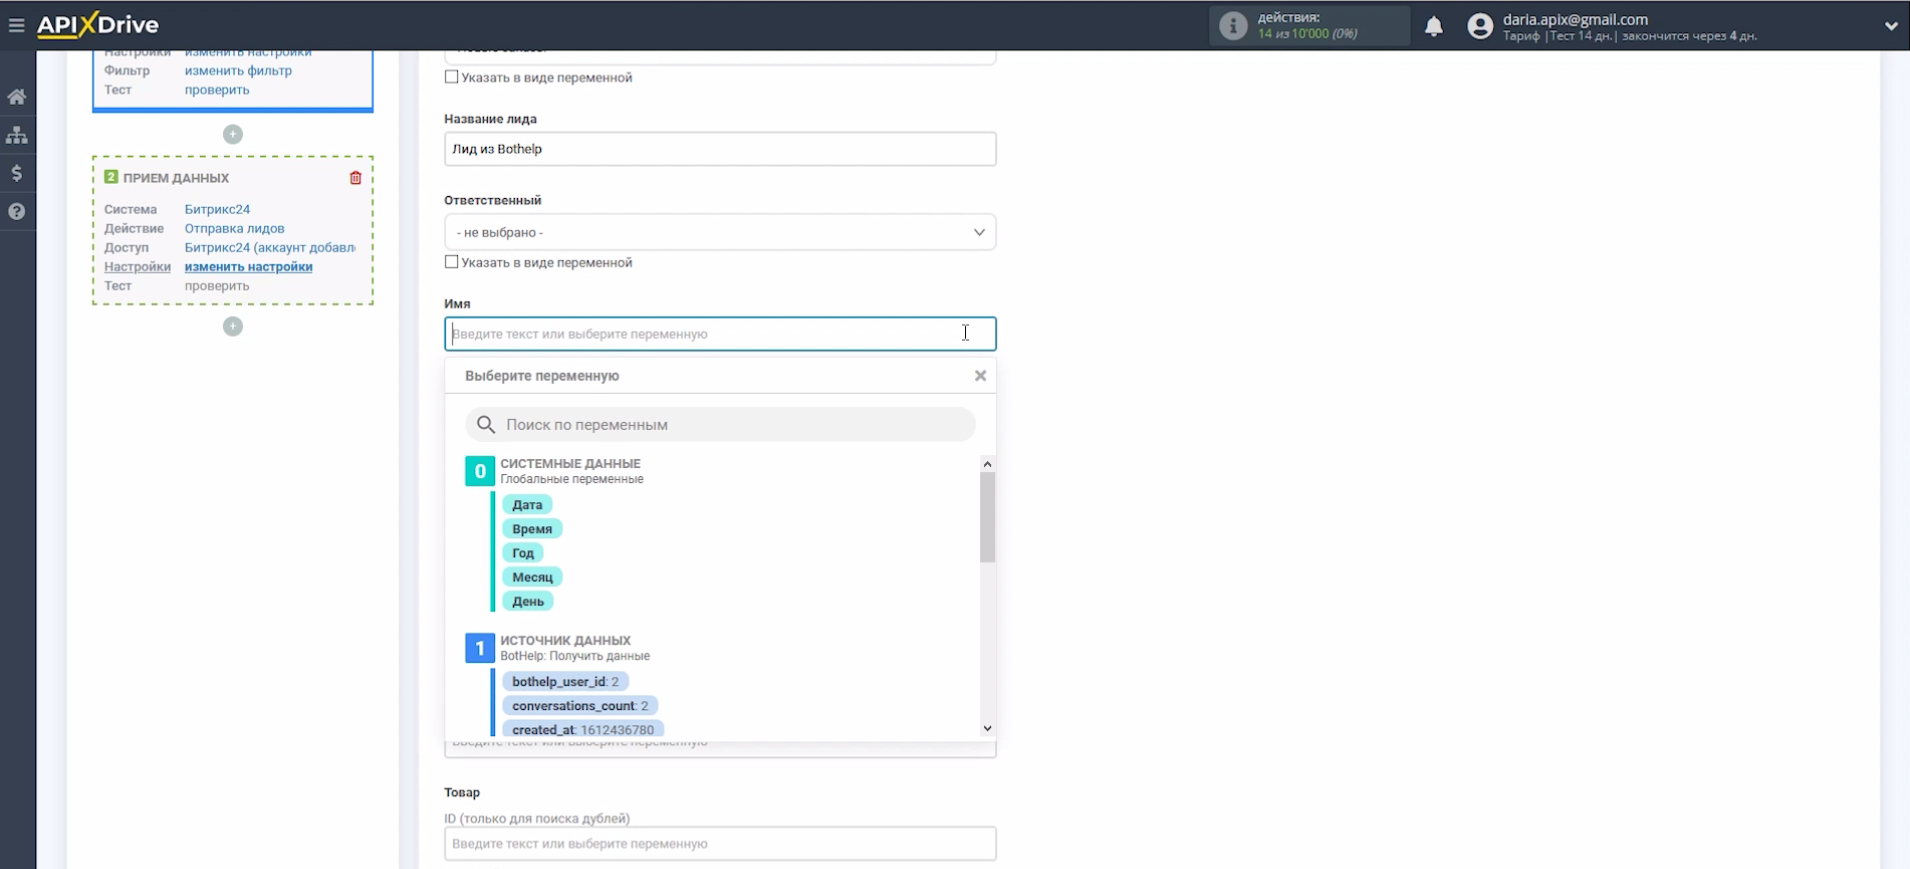This screenshot has width=1910, height=869.
Task: Click the Название лида field label
Action: (x=491, y=119)
